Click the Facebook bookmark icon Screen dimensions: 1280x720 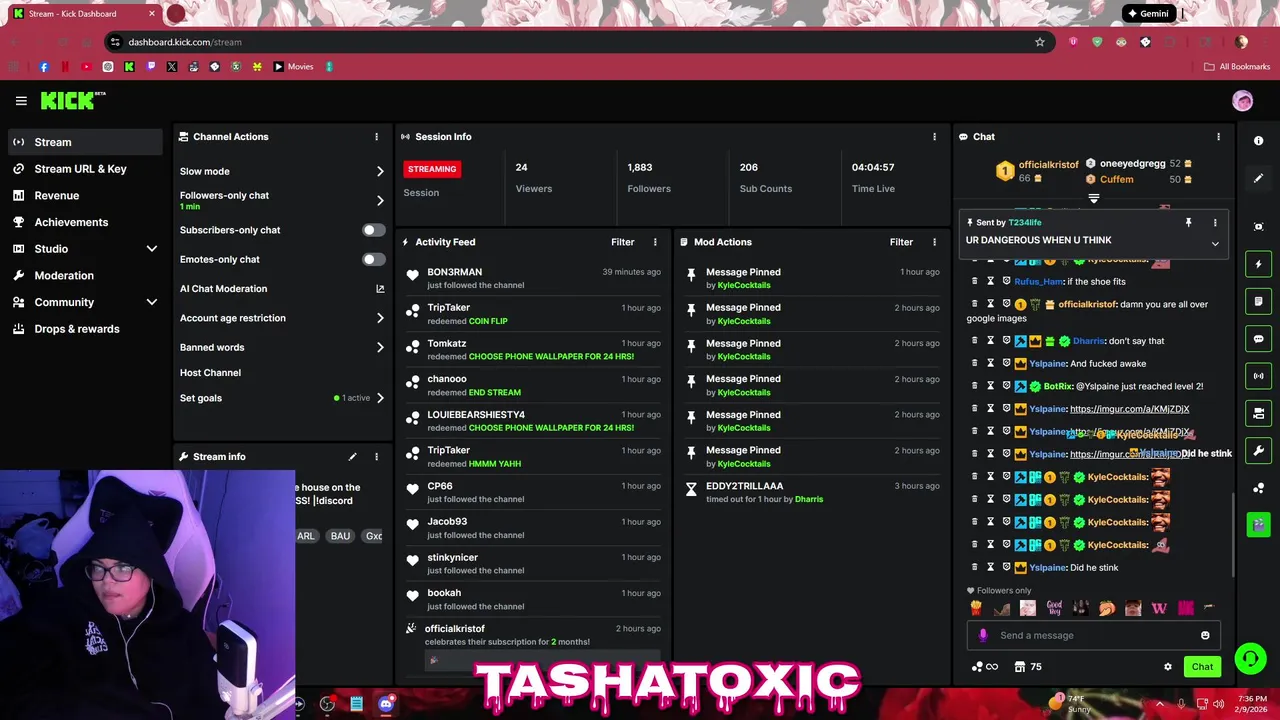point(43,67)
